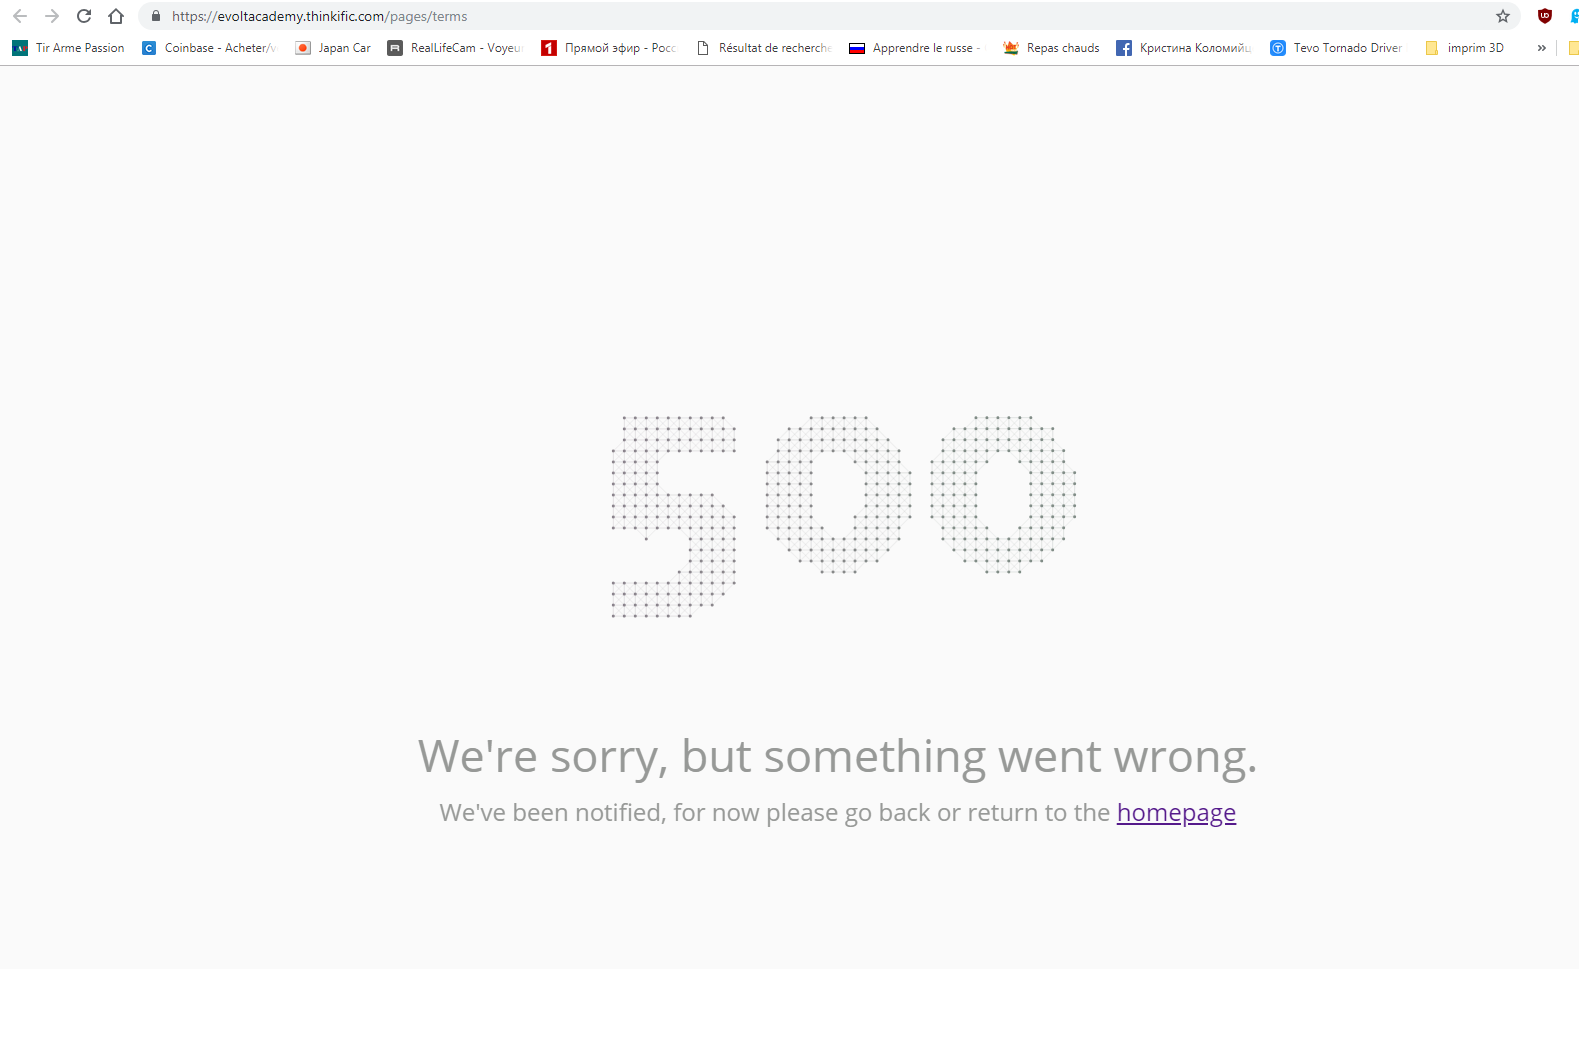
Task: Open Coinbase - Acheter bookmark
Action: (x=209, y=48)
